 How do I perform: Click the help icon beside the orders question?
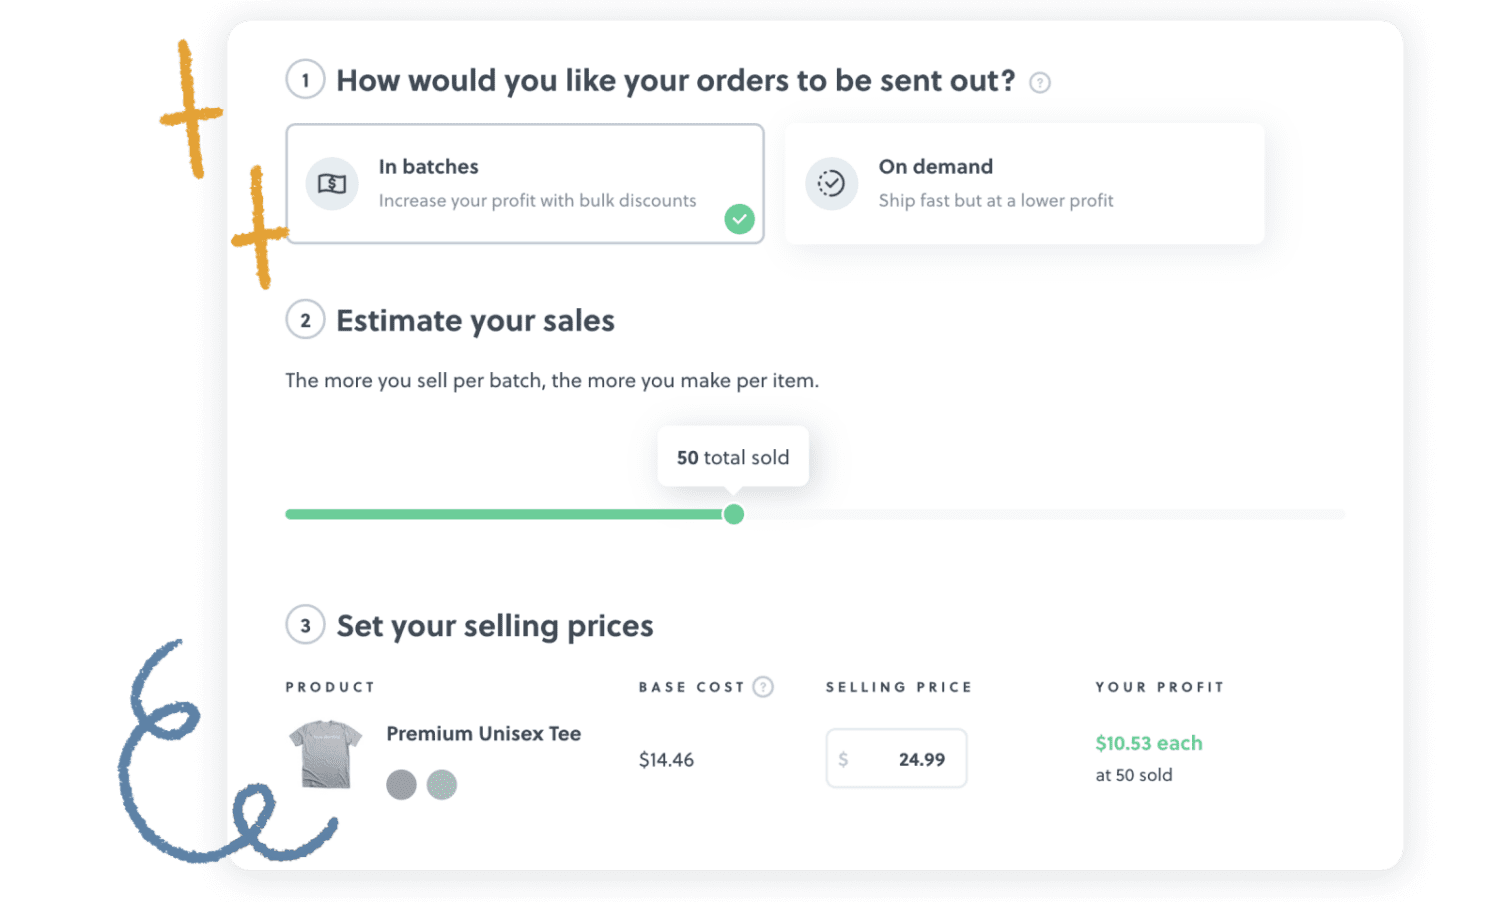point(1040,83)
